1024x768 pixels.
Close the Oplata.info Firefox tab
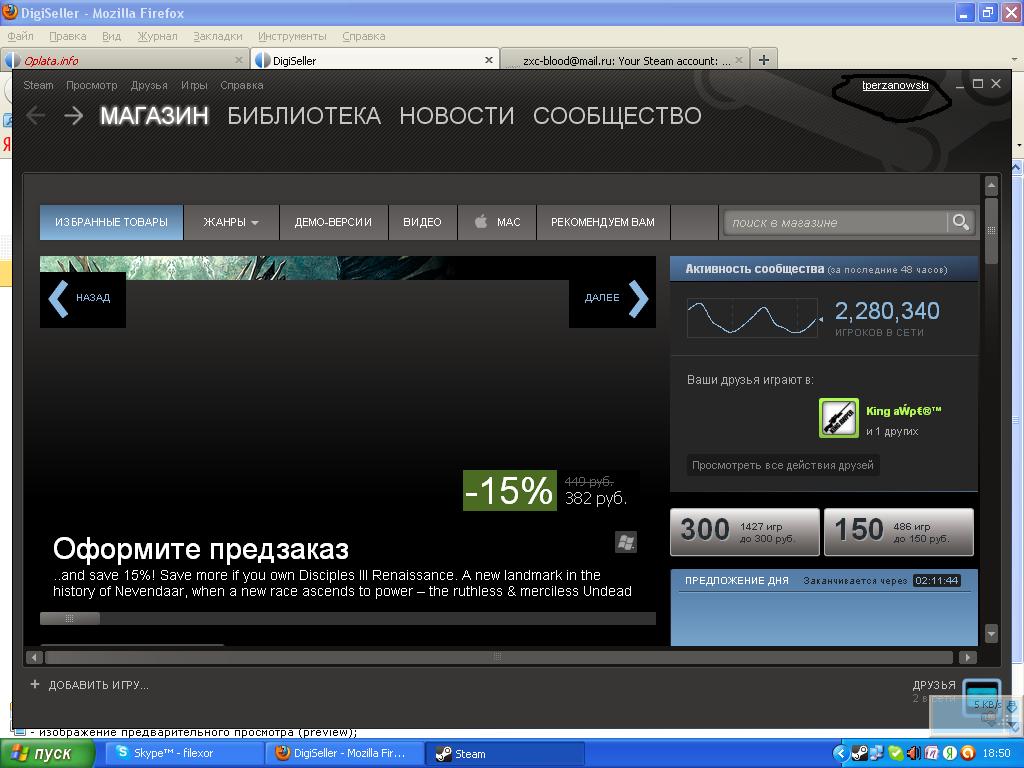click(238, 60)
